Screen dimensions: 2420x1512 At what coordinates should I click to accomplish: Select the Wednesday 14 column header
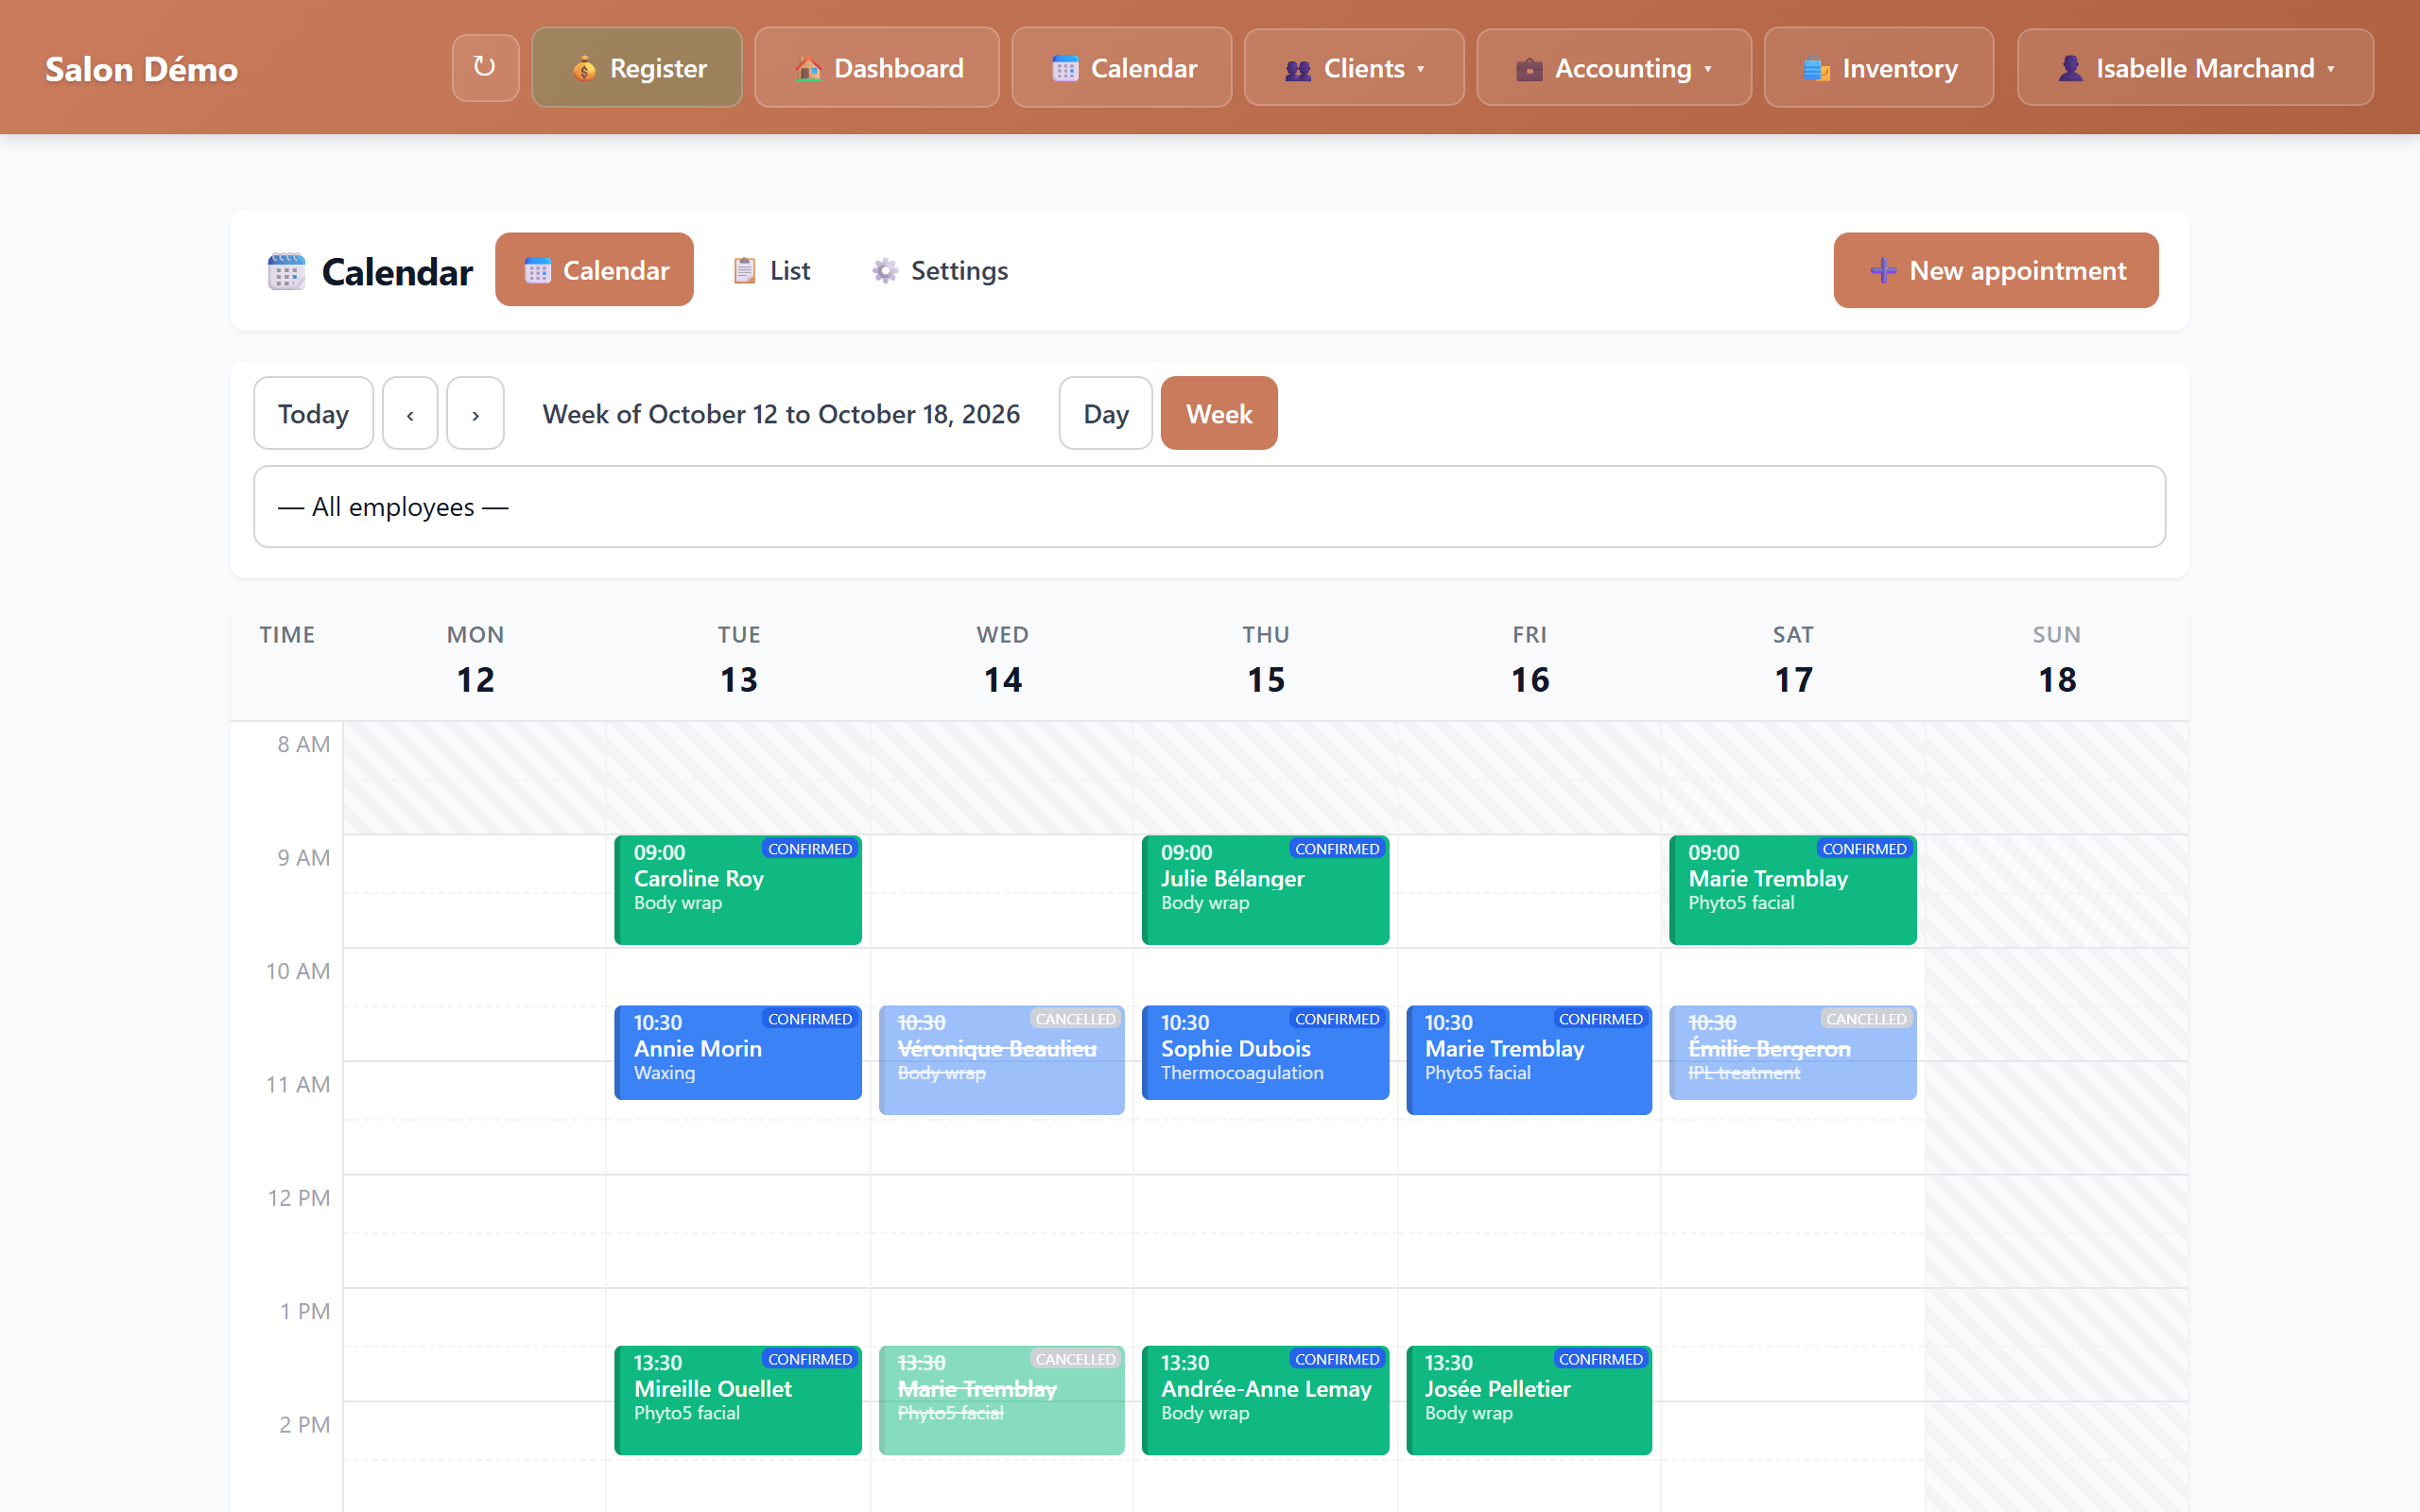click(x=1002, y=660)
